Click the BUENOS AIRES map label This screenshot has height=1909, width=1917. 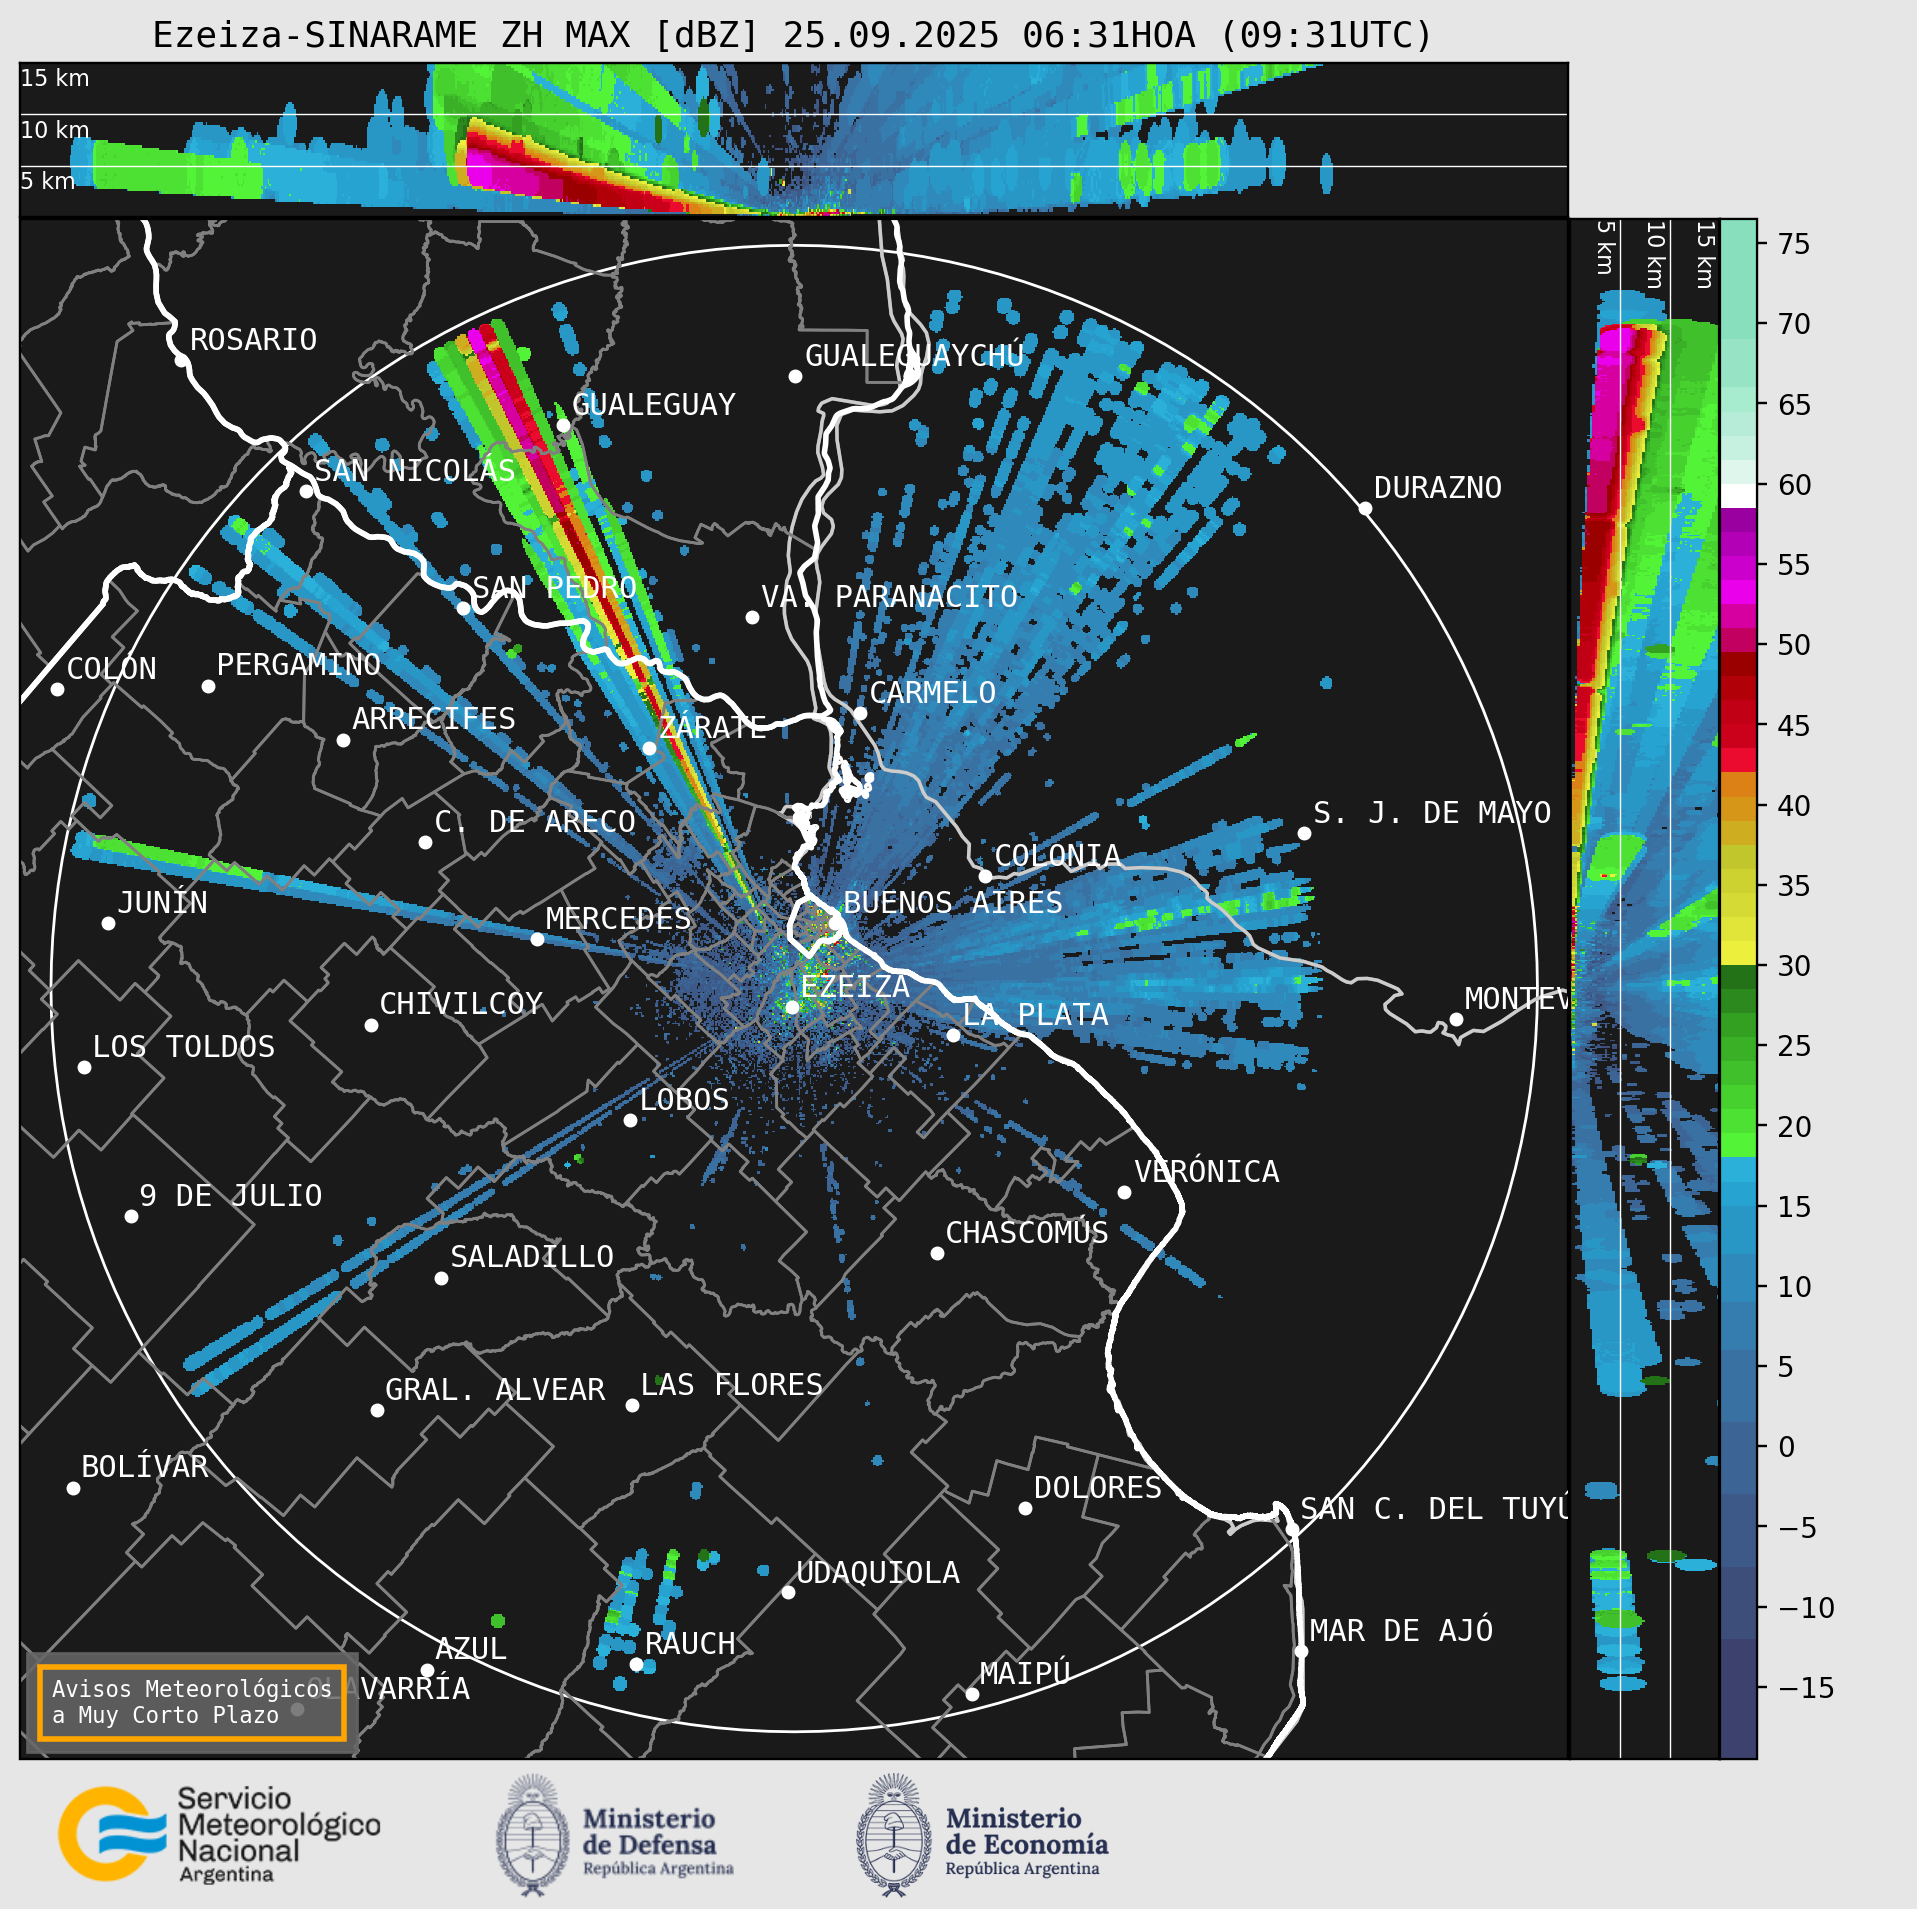tap(953, 902)
